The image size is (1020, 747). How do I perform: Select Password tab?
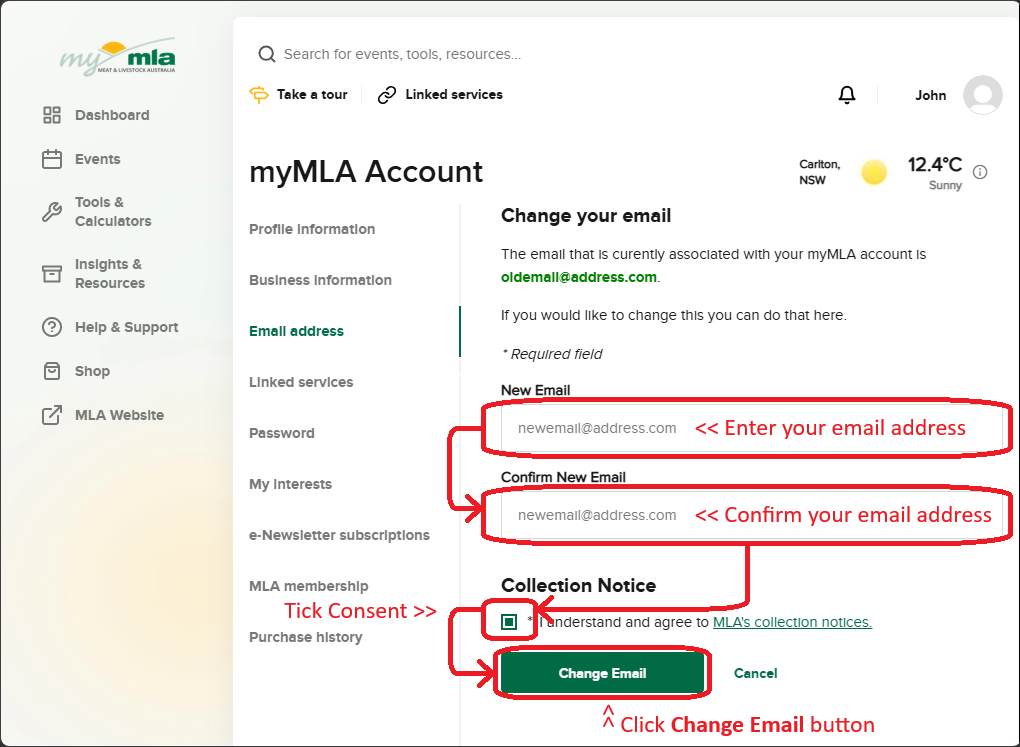point(282,433)
